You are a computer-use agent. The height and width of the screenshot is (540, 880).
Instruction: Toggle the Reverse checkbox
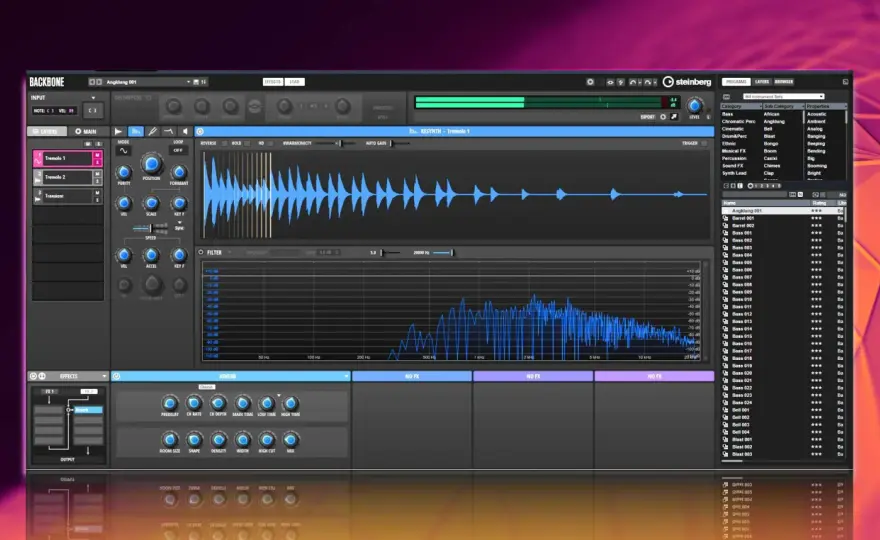[224, 144]
